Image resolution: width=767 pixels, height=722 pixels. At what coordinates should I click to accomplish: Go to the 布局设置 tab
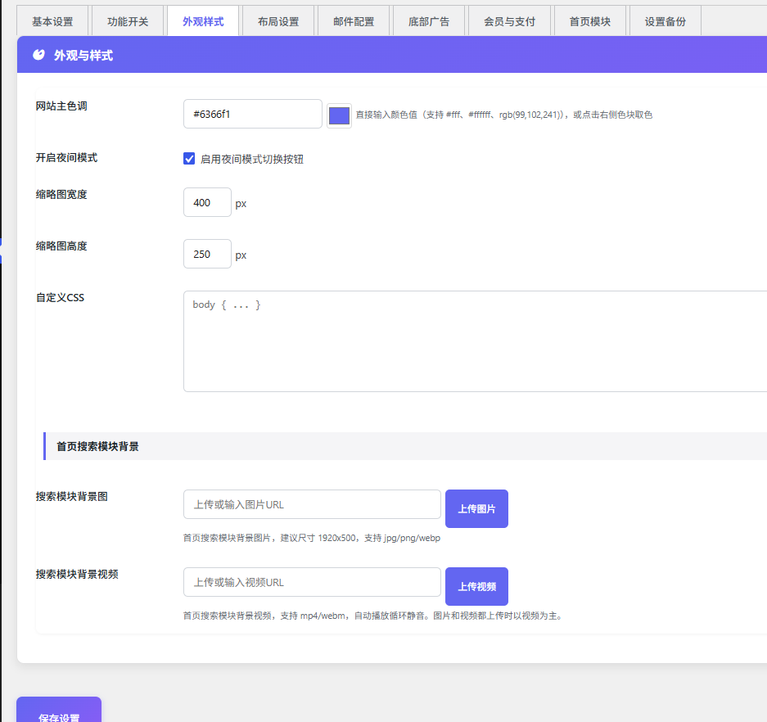point(278,22)
